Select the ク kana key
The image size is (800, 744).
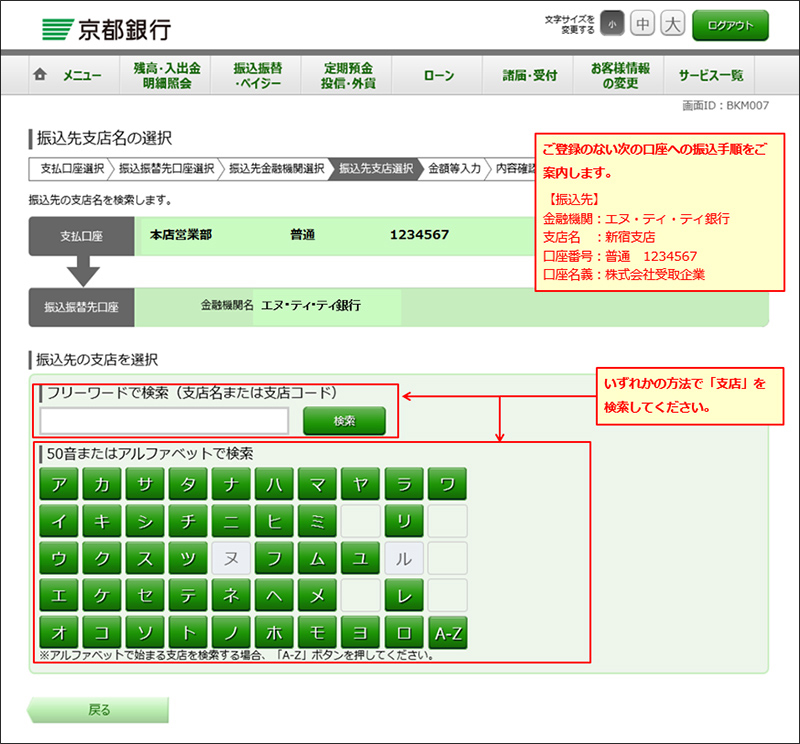click(102, 558)
